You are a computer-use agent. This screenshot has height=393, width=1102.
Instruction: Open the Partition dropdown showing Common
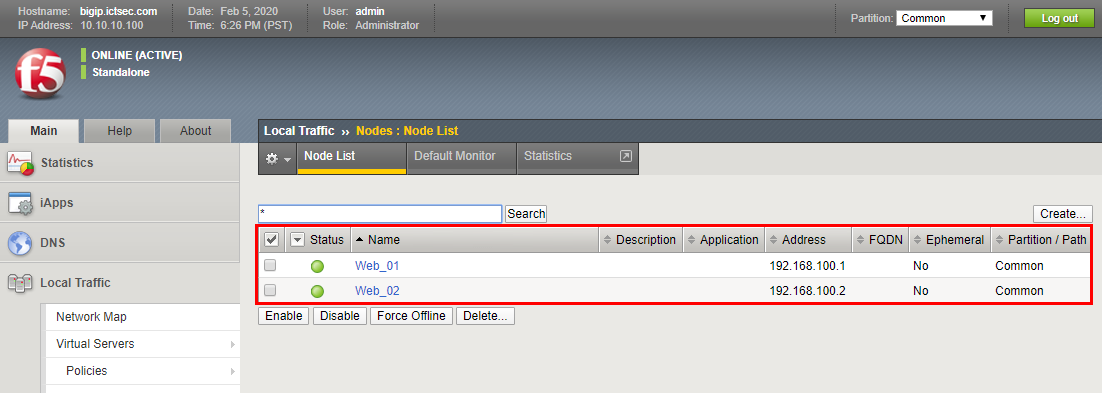[x=944, y=18]
